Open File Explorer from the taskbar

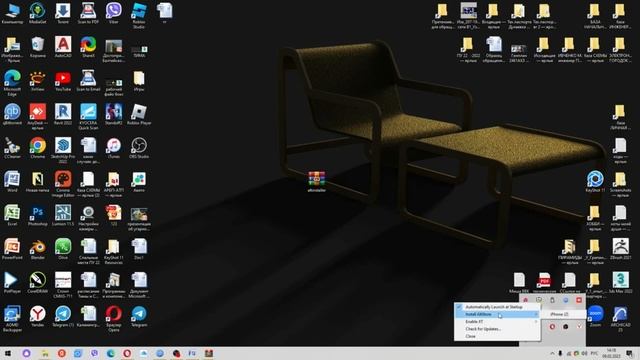(45, 353)
